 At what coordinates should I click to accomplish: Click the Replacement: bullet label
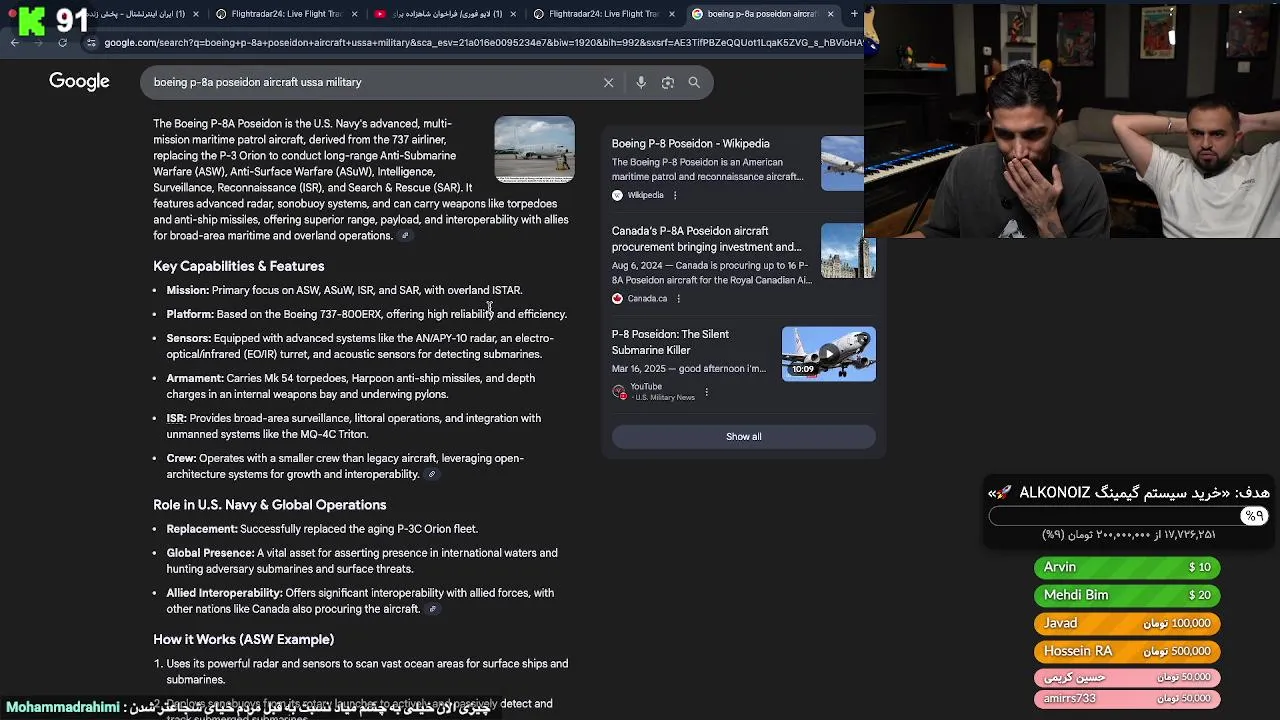click(x=202, y=529)
